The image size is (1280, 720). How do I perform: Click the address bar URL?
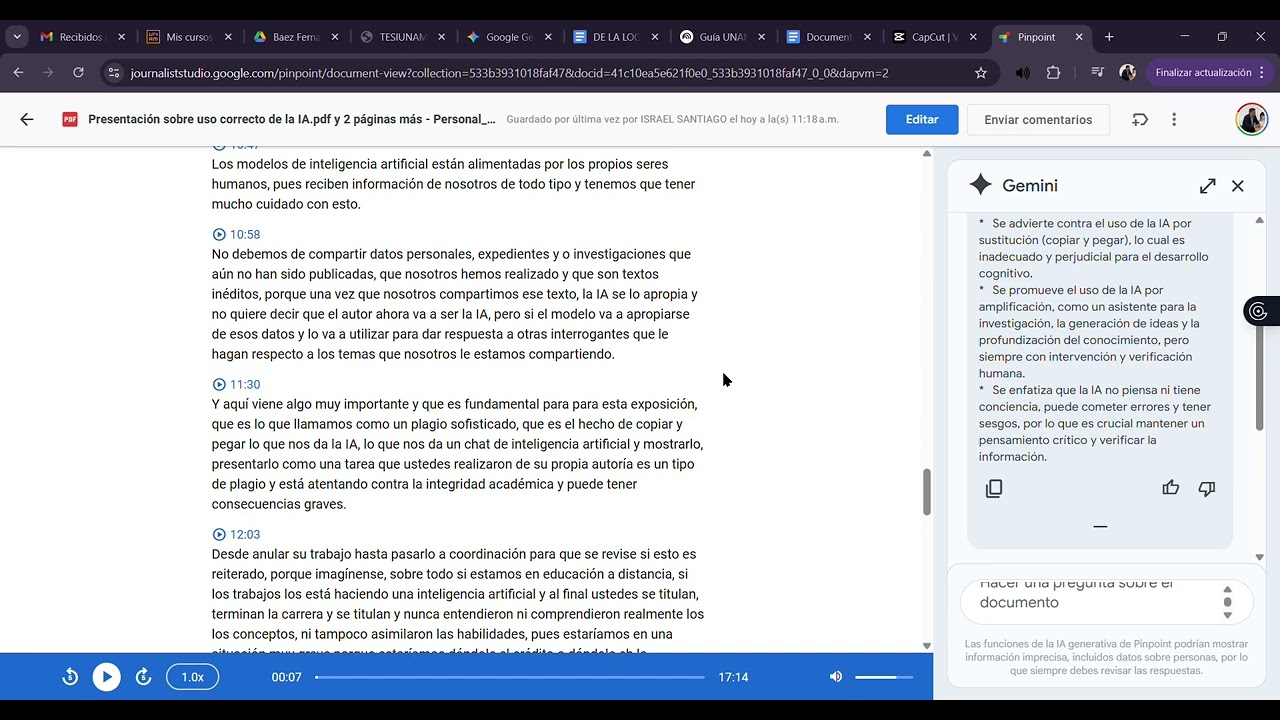pos(509,73)
